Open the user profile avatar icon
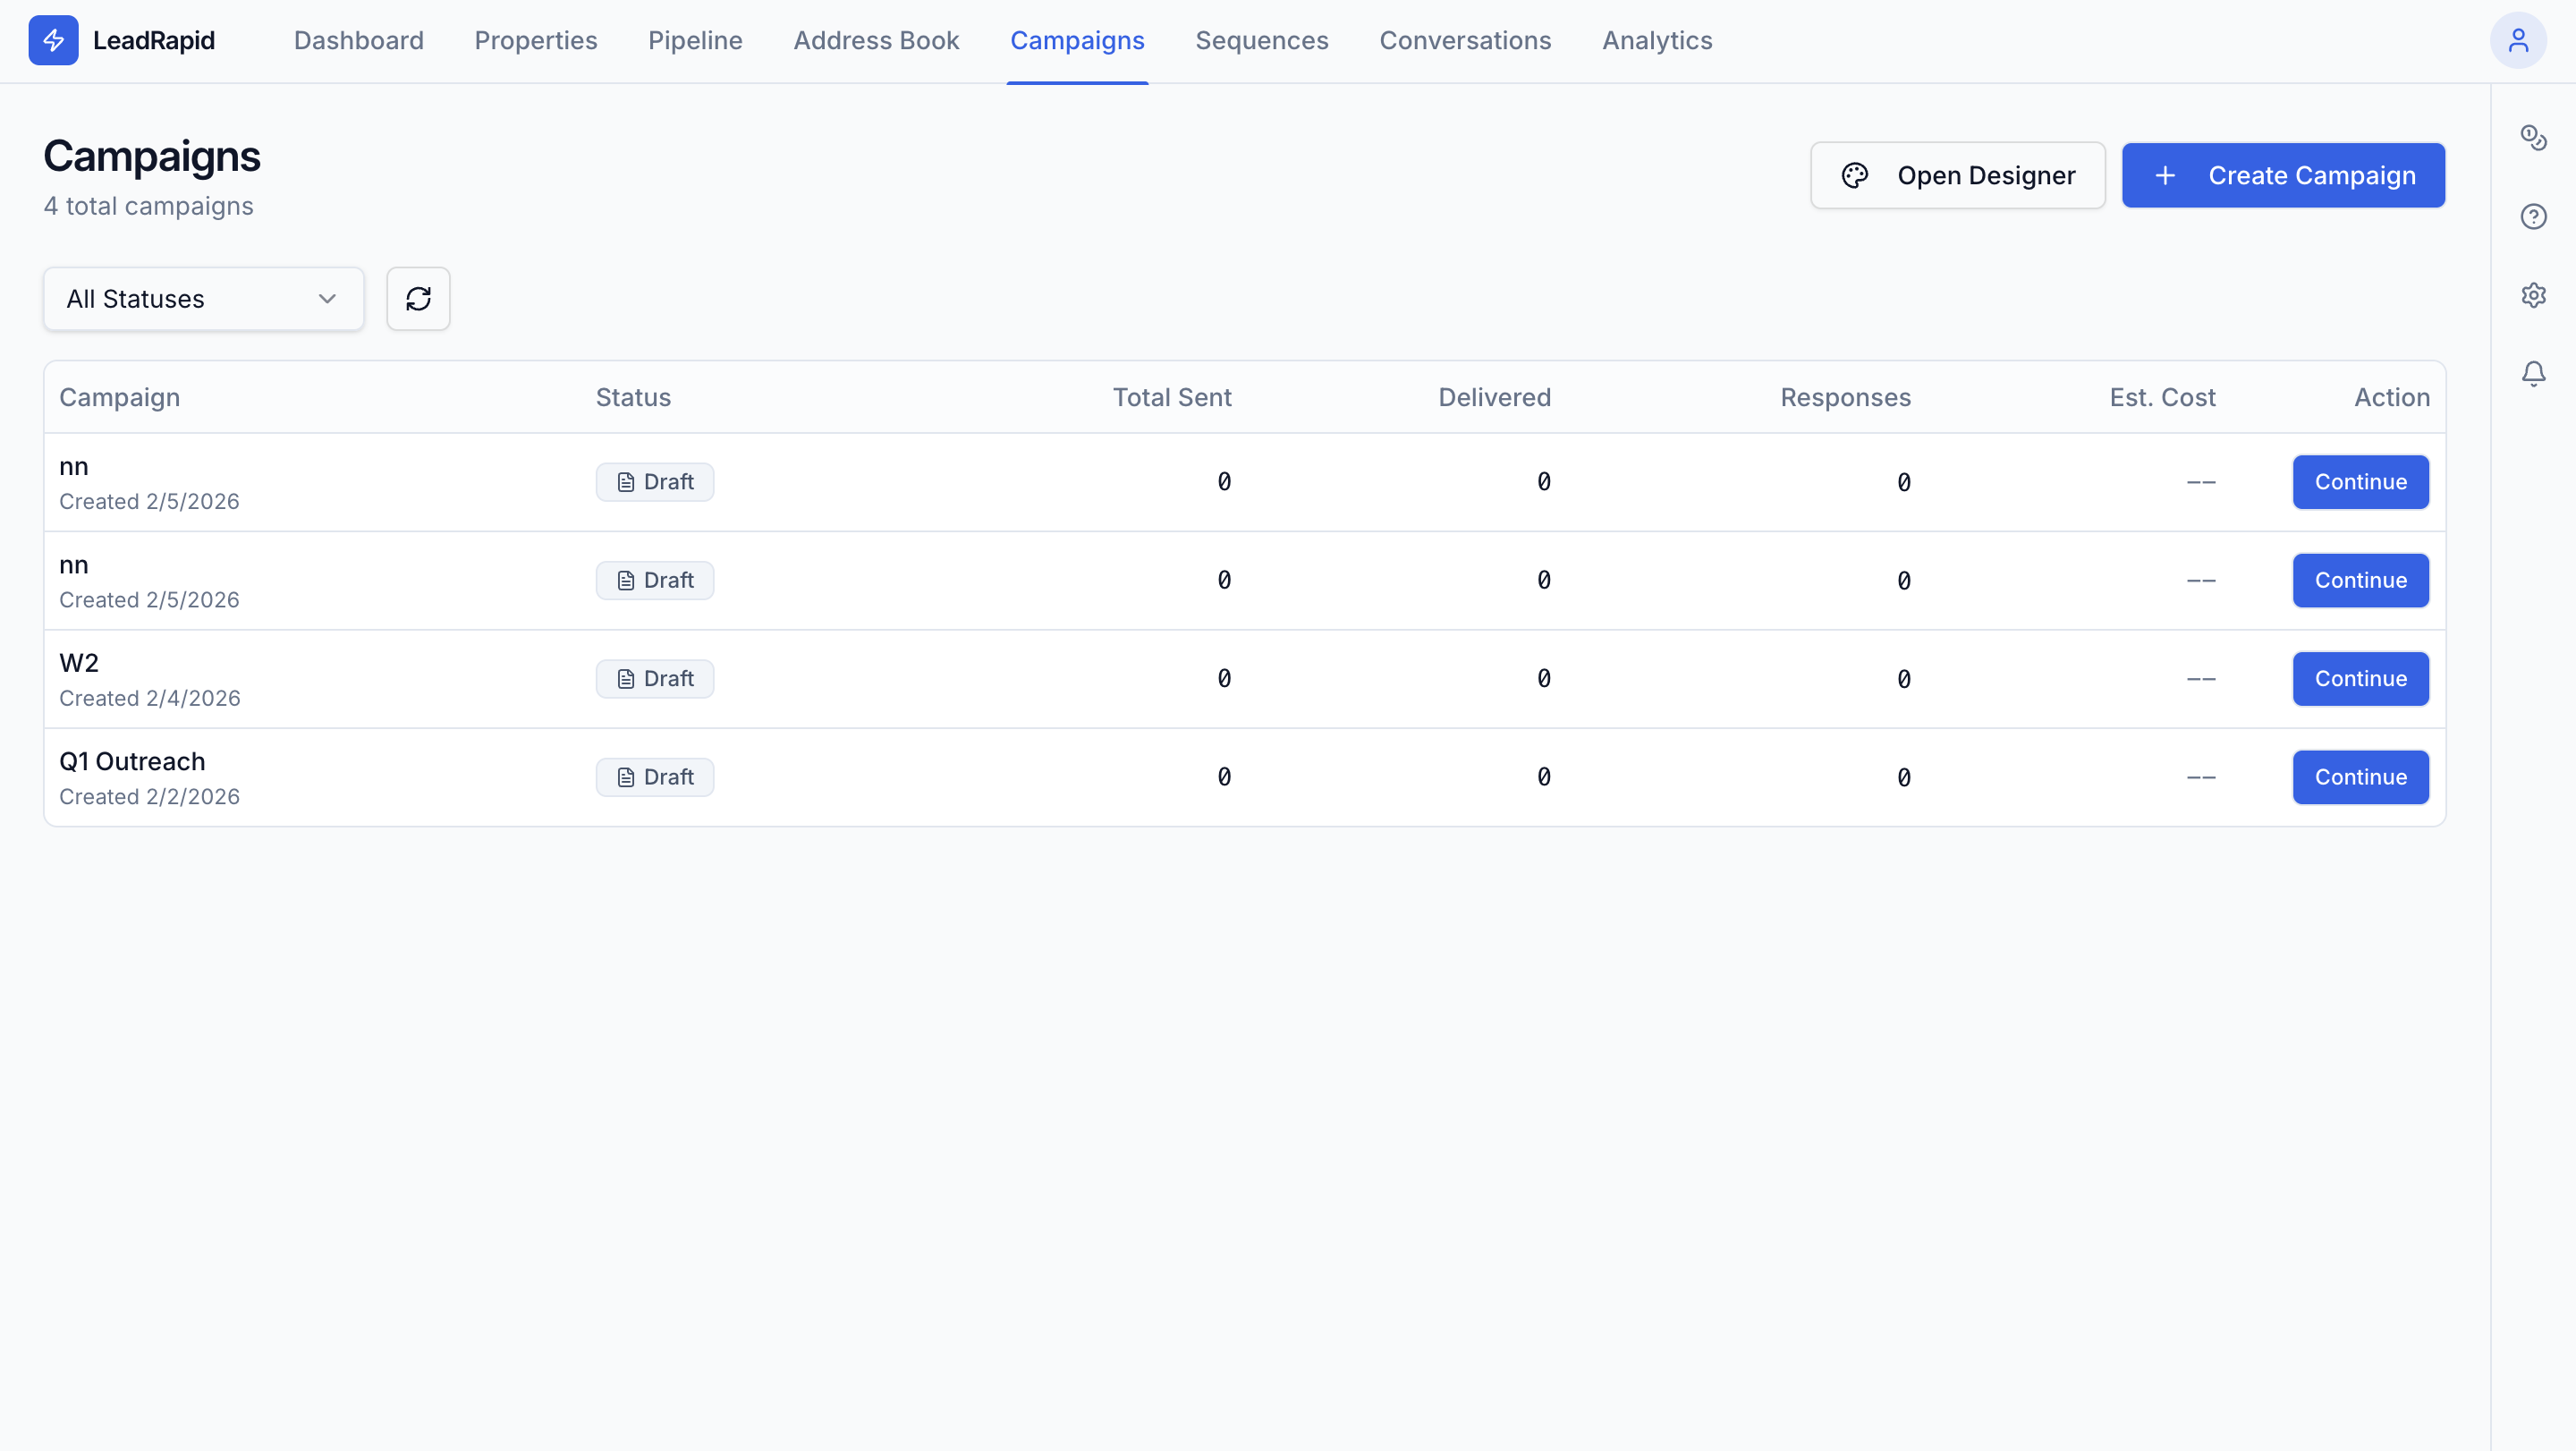The image size is (2576, 1451). (2517, 40)
